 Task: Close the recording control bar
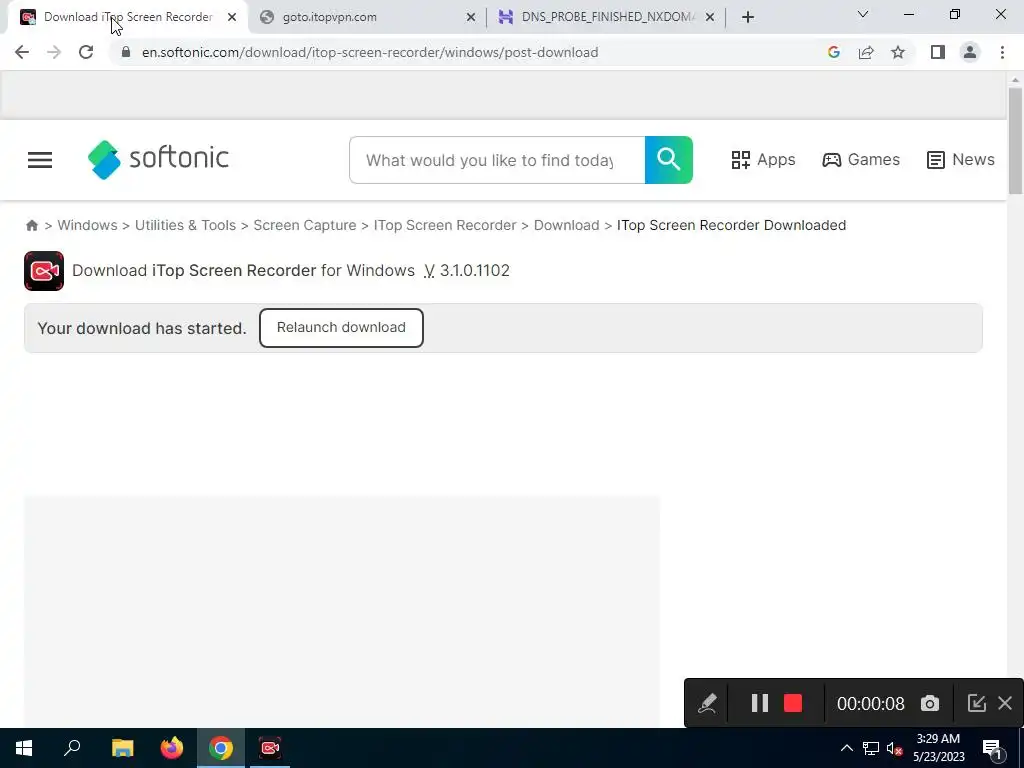(x=1005, y=703)
